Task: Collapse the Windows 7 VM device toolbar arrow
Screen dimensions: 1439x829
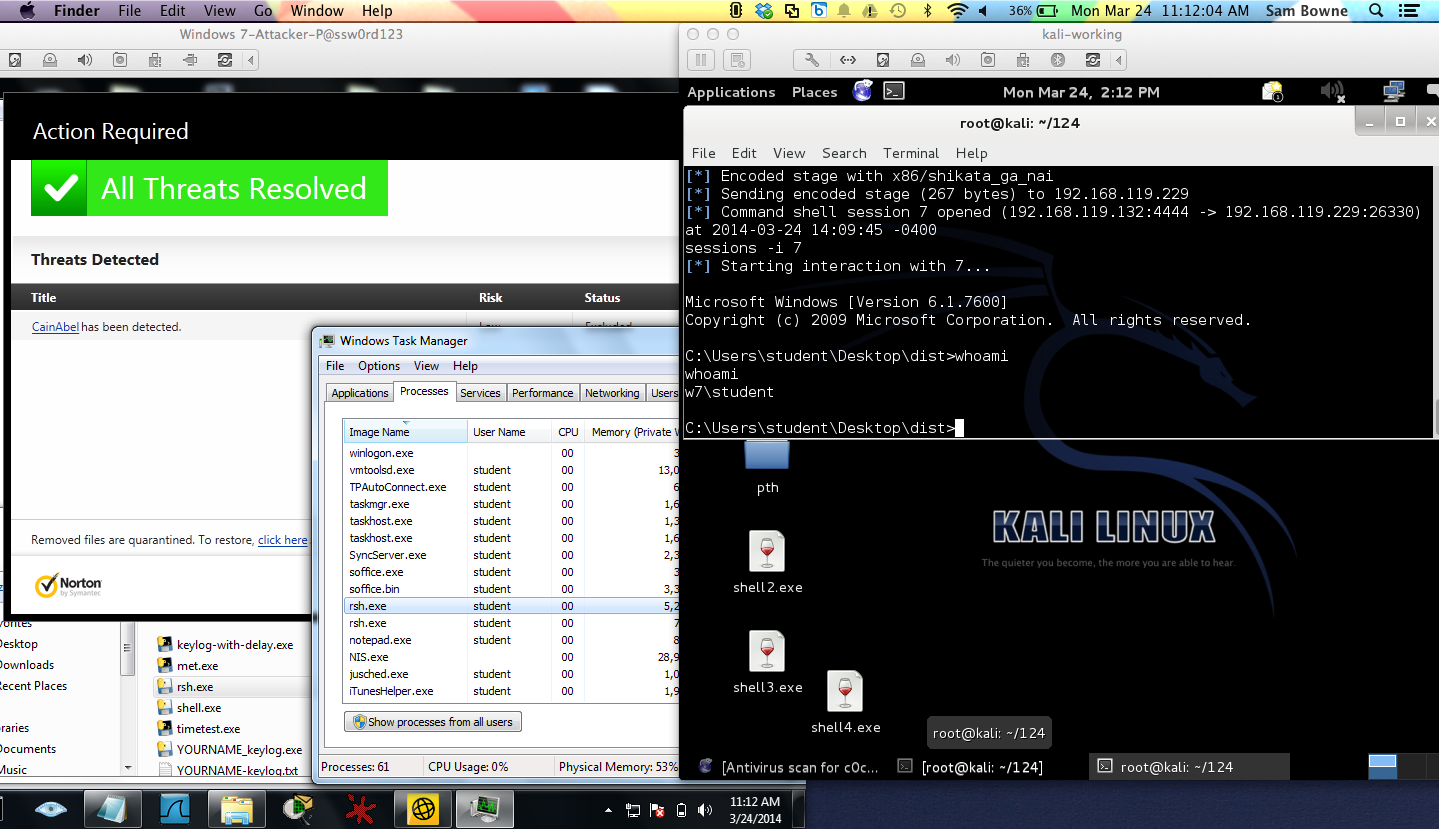Action: point(251,60)
